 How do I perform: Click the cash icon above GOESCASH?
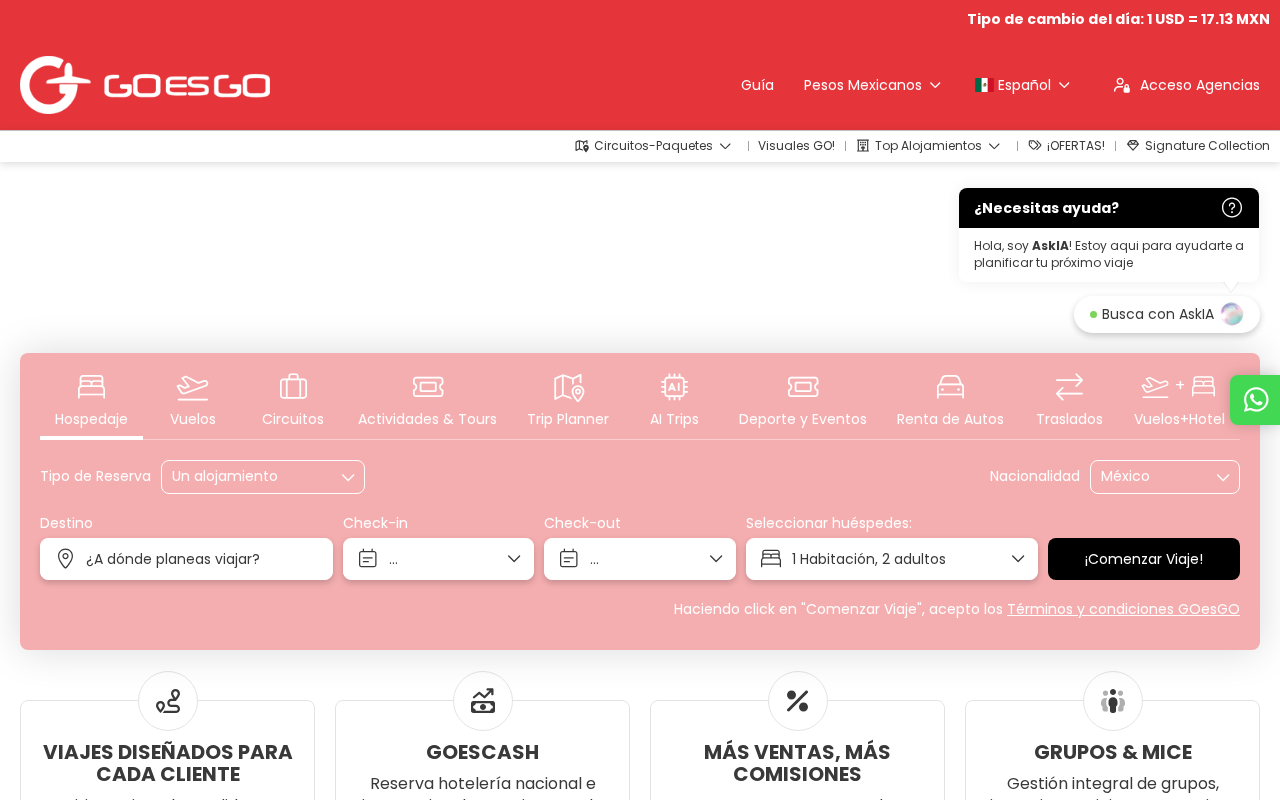[x=483, y=701]
